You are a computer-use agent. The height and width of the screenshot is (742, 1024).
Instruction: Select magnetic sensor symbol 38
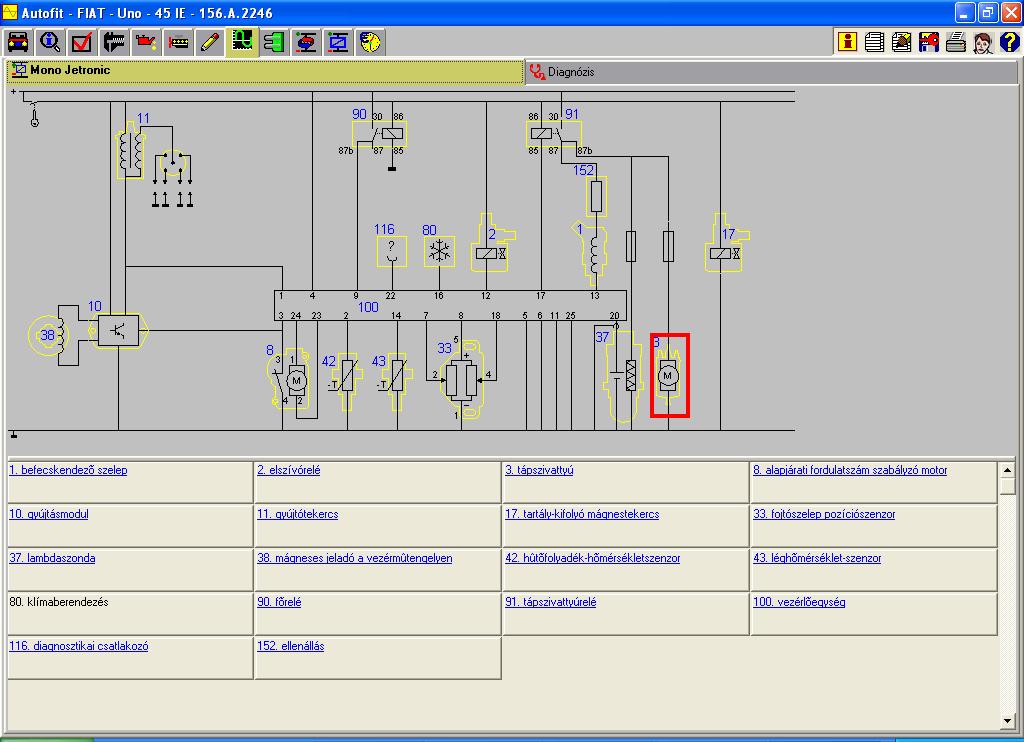point(48,336)
